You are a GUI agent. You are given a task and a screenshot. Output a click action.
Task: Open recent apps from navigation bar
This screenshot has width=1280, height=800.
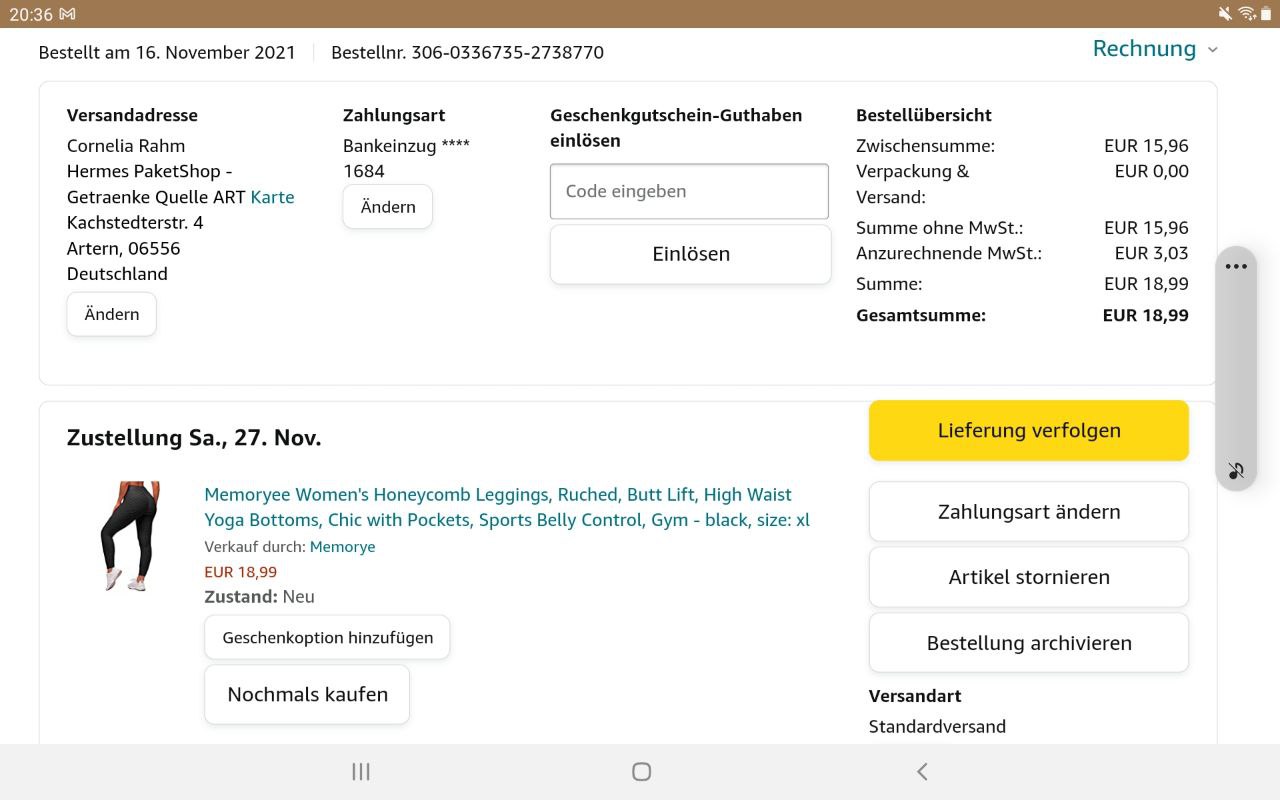click(x=361, y=771)
